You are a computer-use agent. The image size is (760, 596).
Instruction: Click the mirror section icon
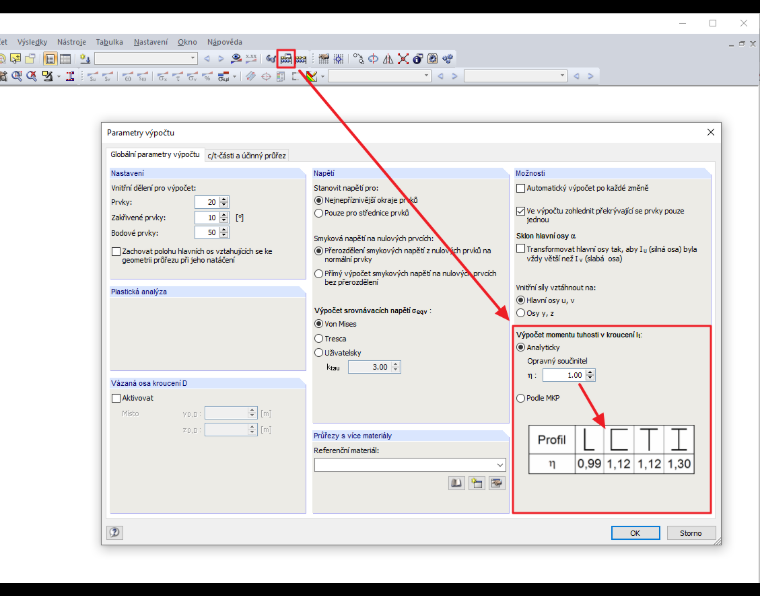click(x=388, y=59)
